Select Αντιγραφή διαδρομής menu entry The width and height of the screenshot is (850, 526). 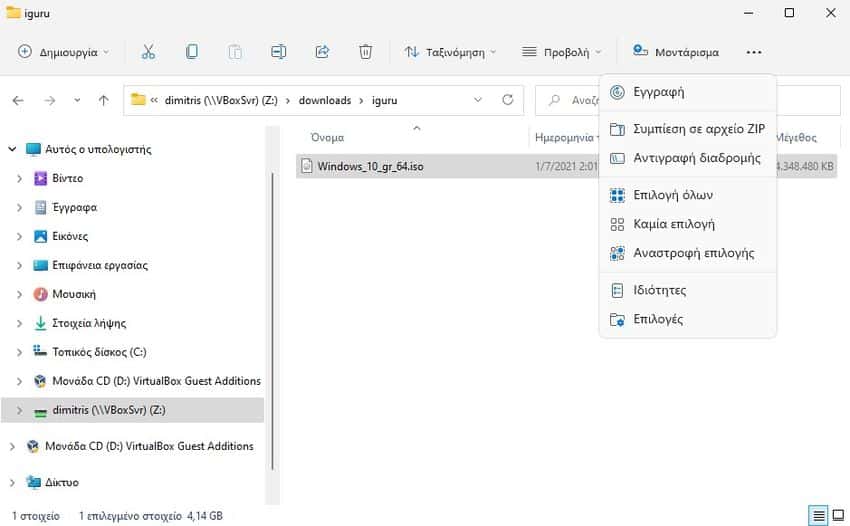(687, 158)
